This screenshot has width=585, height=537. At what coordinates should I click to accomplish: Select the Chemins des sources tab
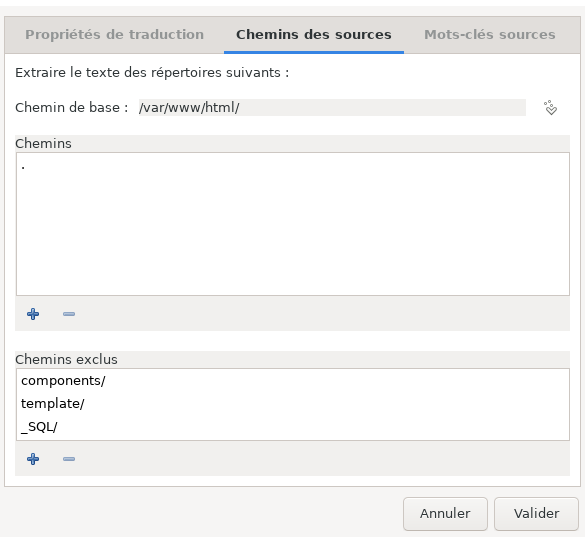314,35
